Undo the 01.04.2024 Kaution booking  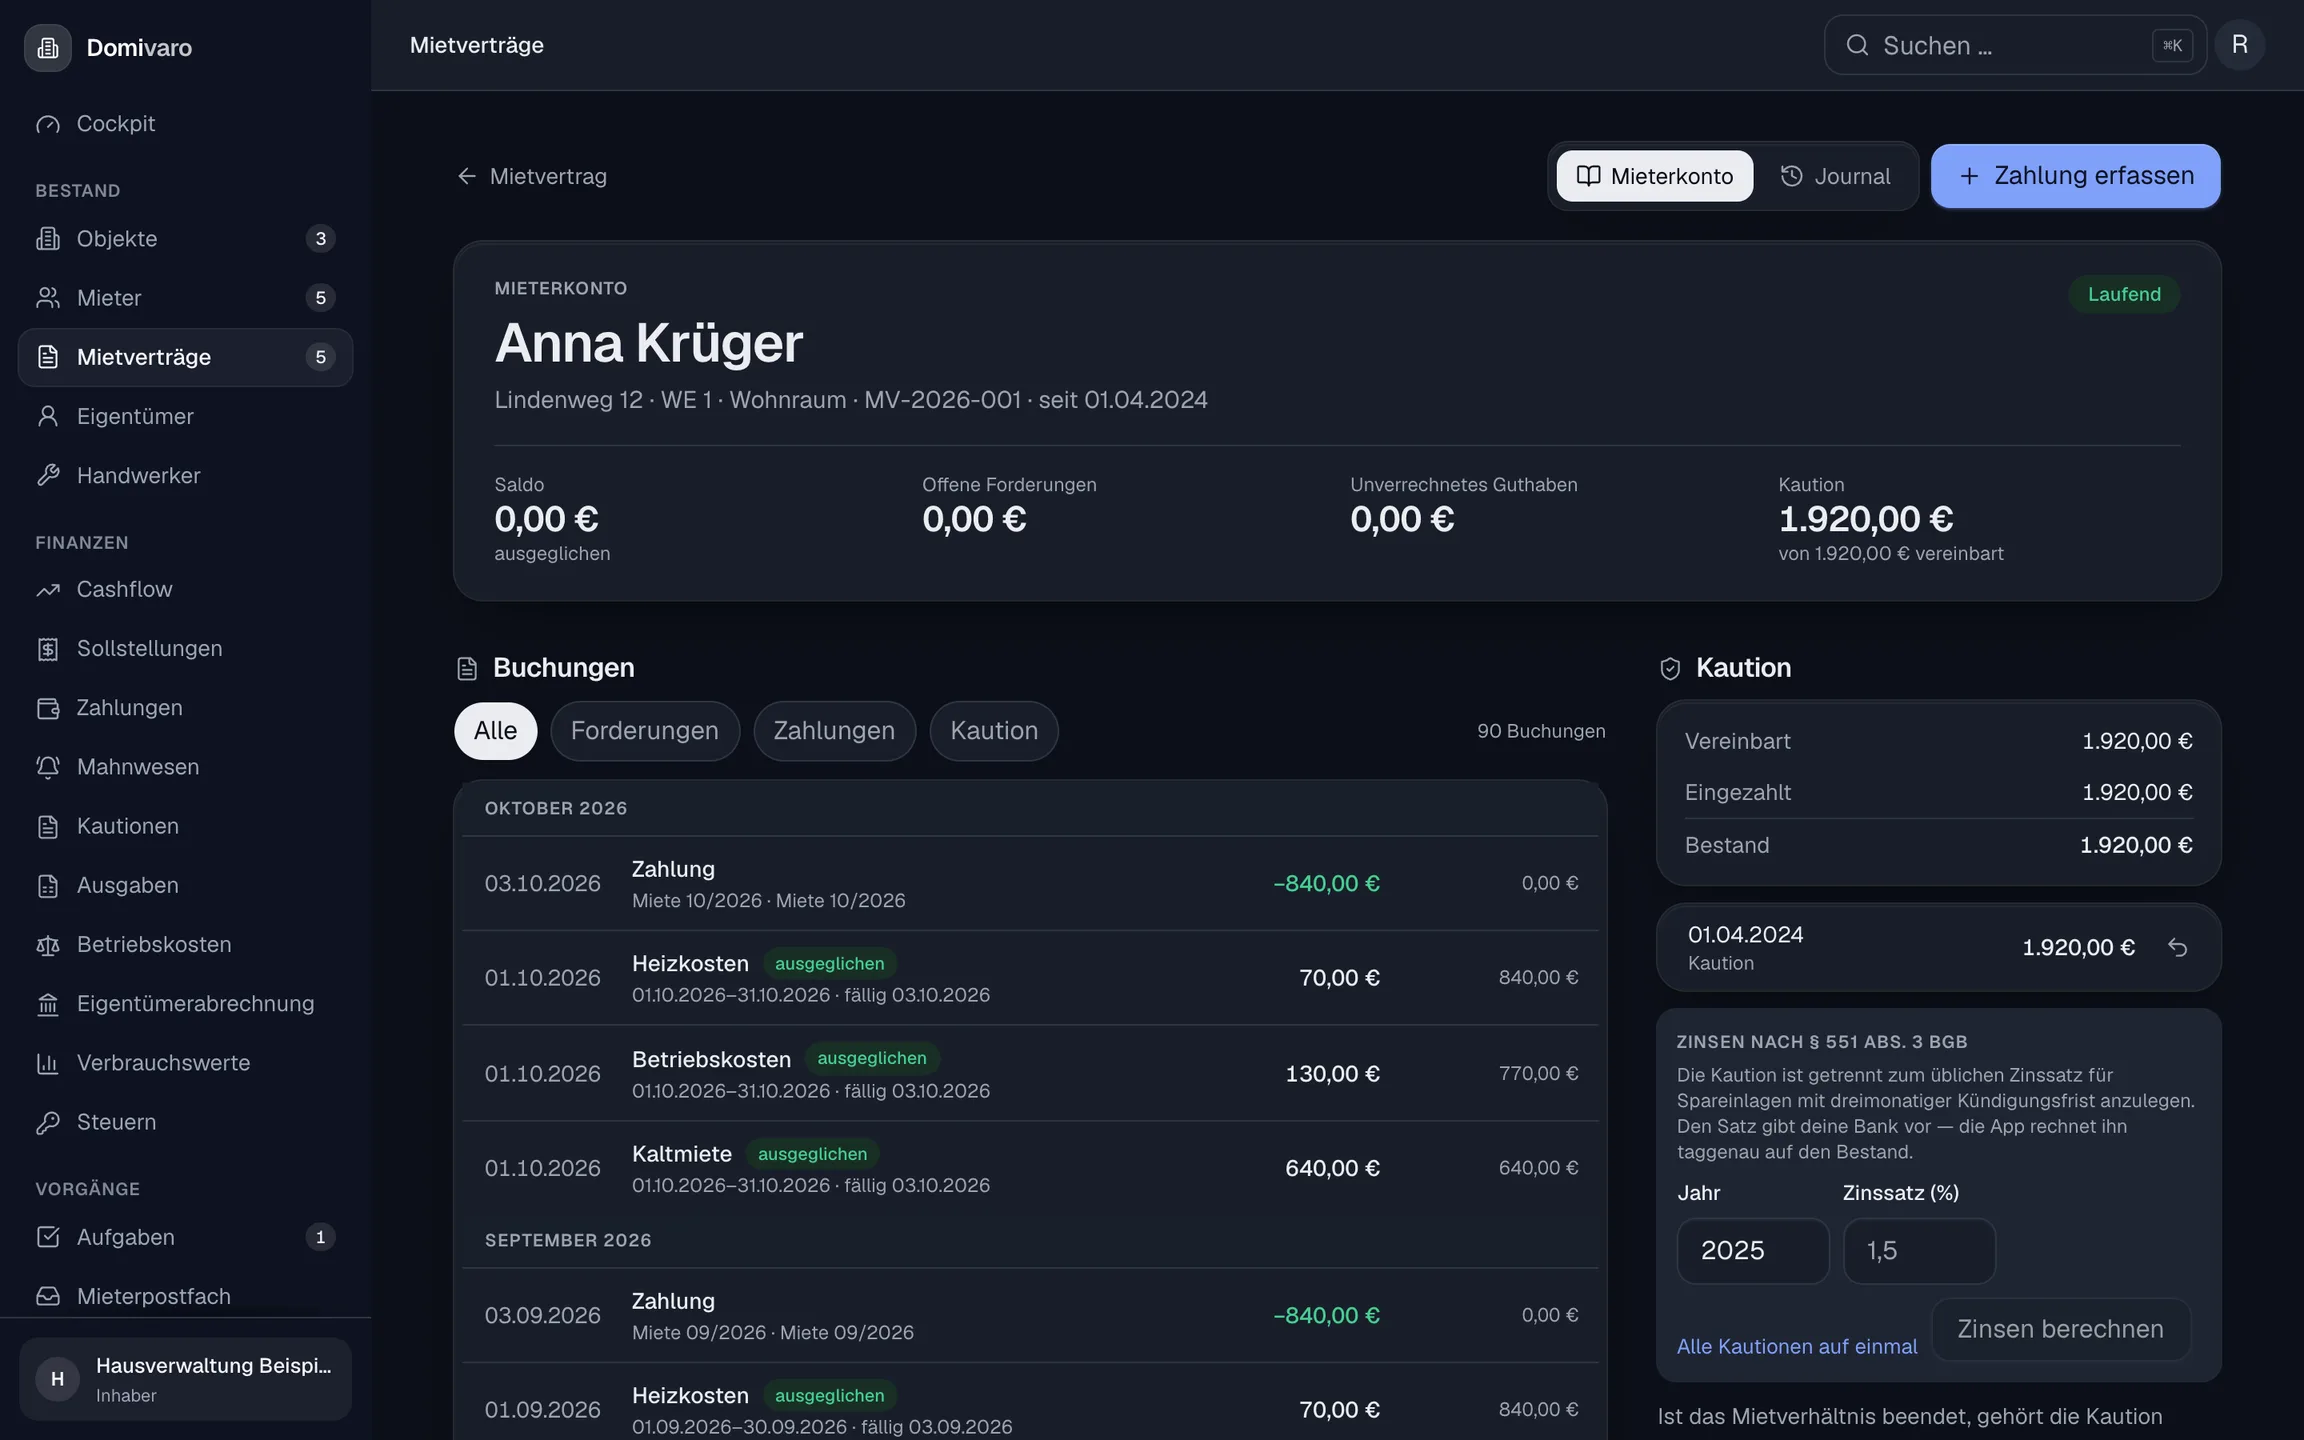pyautogui.click(x=2178, y=947)
